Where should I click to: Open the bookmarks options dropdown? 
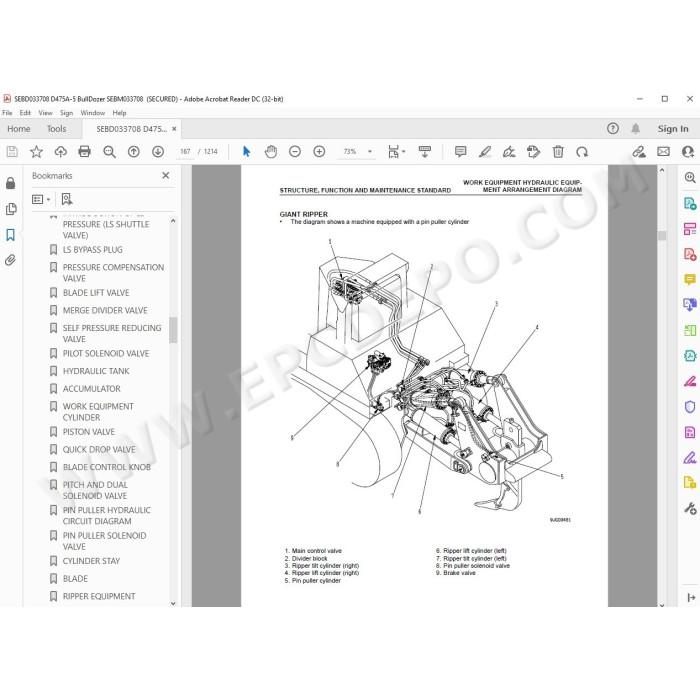(41, 199)
